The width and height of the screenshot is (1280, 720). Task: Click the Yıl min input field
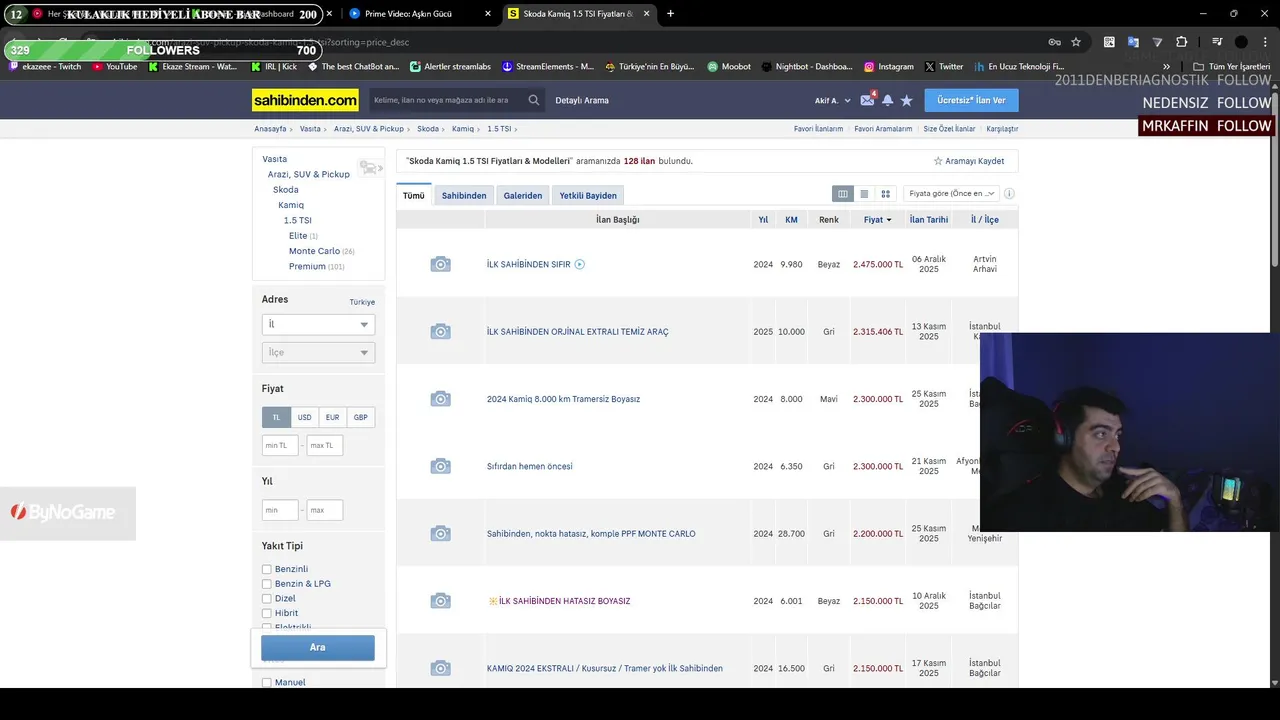click(x=280, y=510)
